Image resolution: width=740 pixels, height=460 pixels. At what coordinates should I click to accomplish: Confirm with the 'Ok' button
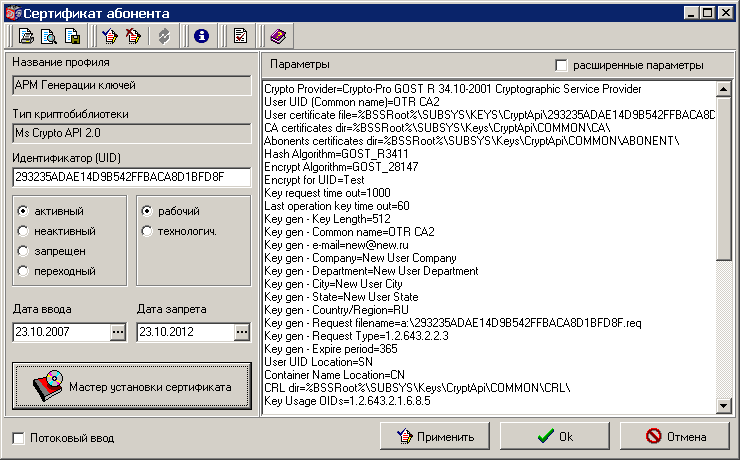[x=555, y=436]
